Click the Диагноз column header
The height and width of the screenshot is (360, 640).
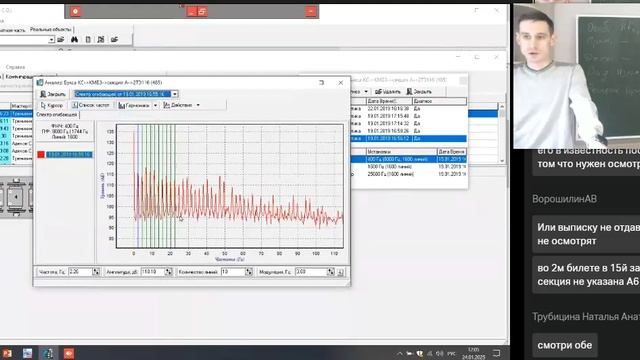coord(439,101)
